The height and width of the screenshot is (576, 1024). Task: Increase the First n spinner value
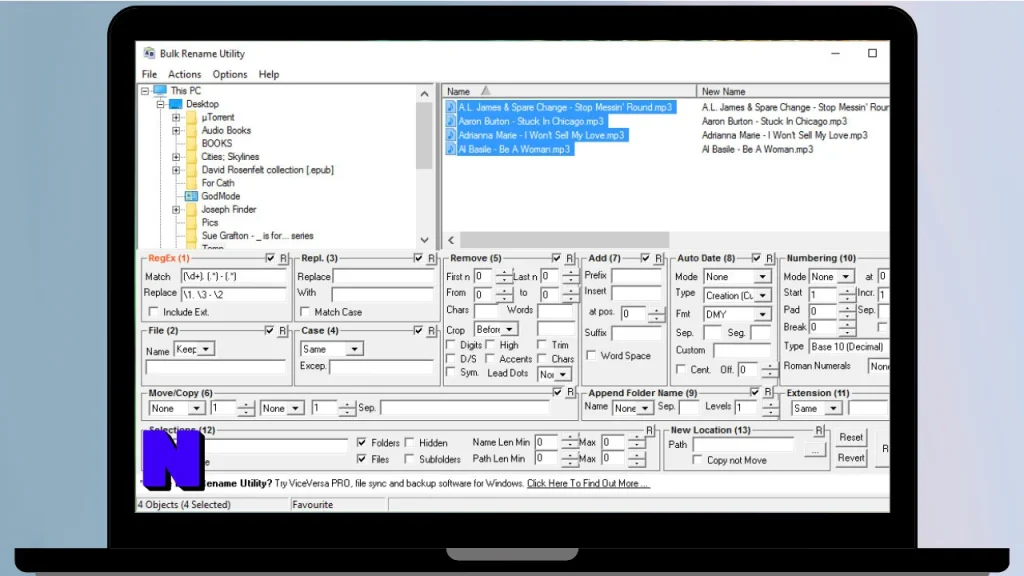point(504,273)
